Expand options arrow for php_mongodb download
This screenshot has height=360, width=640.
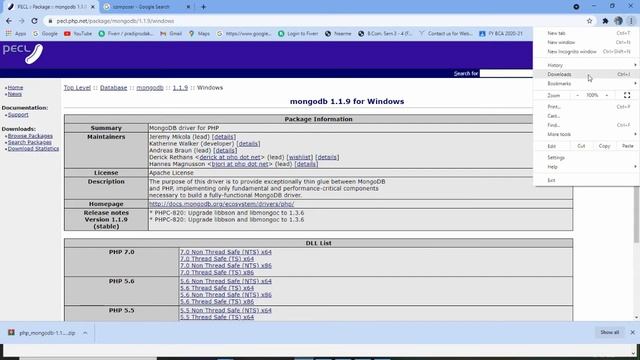pyautogui.click(x=85, y=333)
